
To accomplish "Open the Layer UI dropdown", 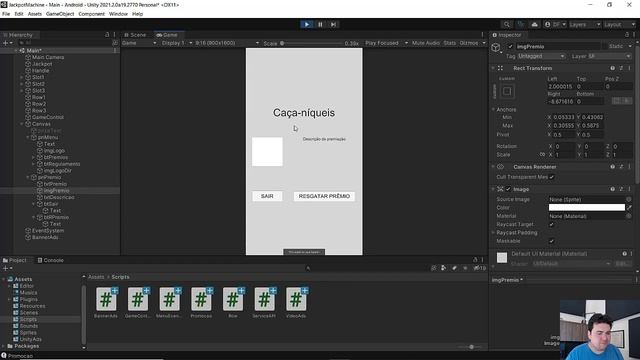I will tap(609, 56).
